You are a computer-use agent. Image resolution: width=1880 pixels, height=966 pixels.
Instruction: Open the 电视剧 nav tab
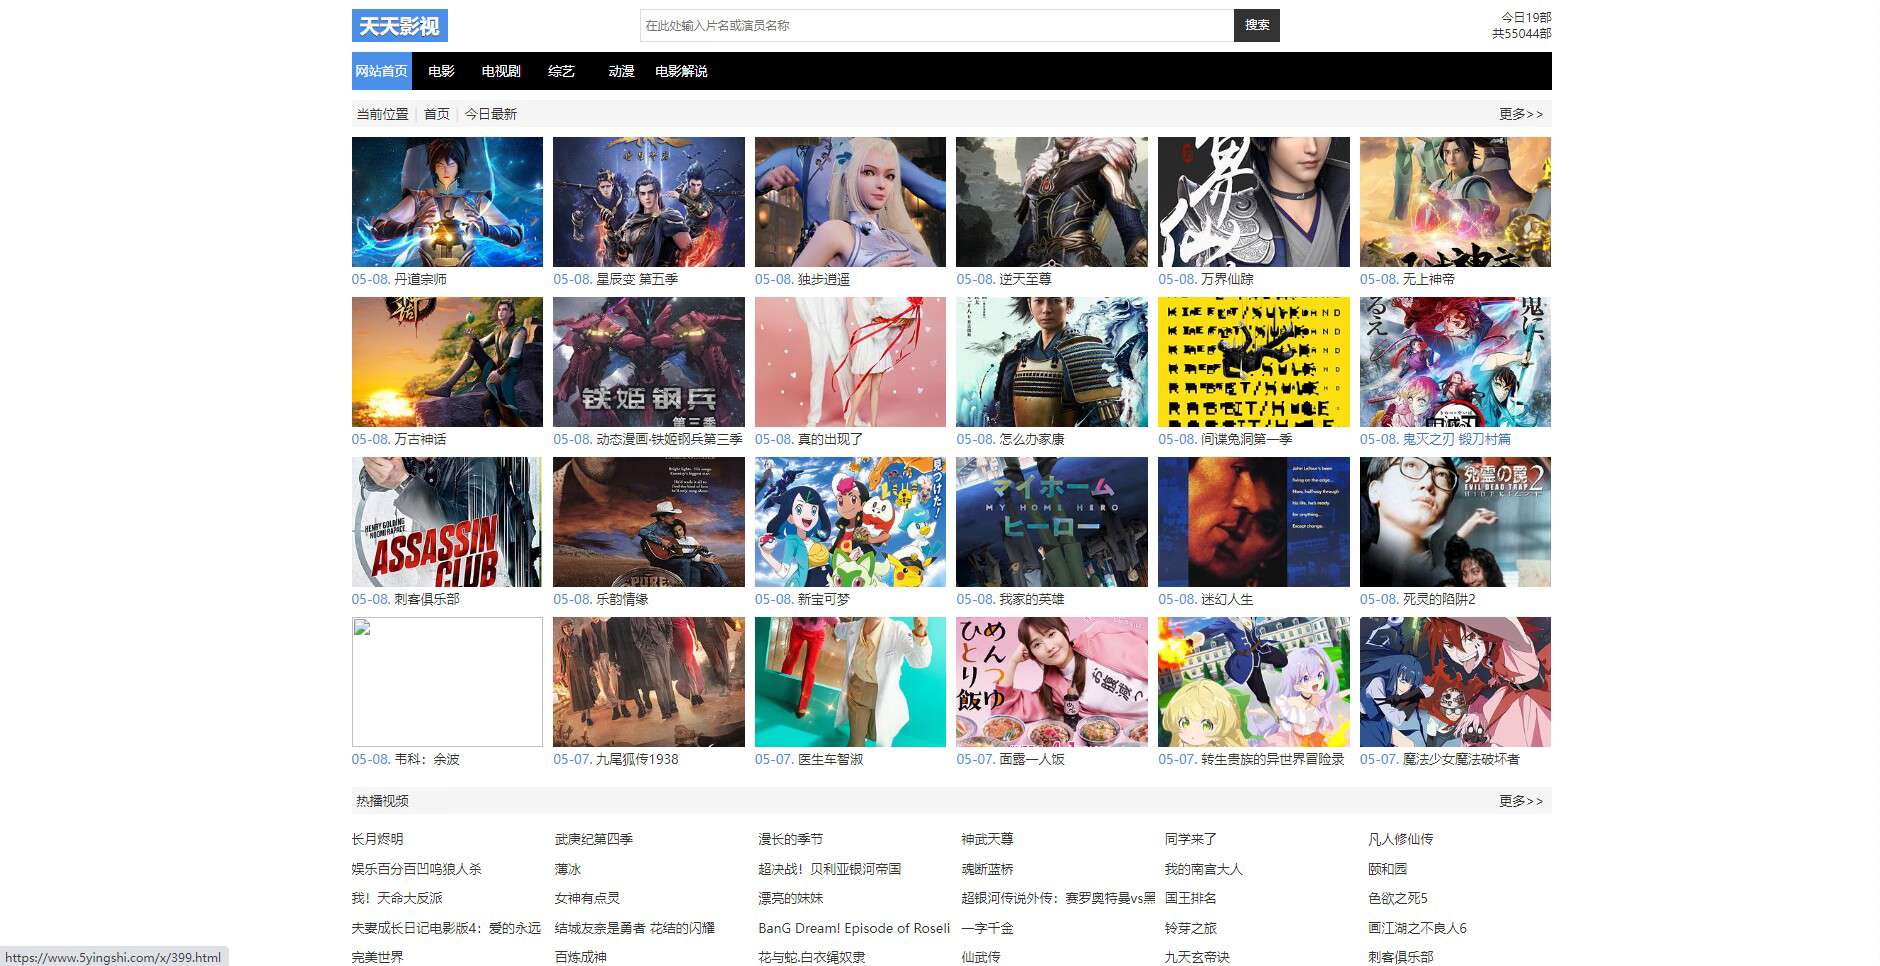tap(501, 71)
